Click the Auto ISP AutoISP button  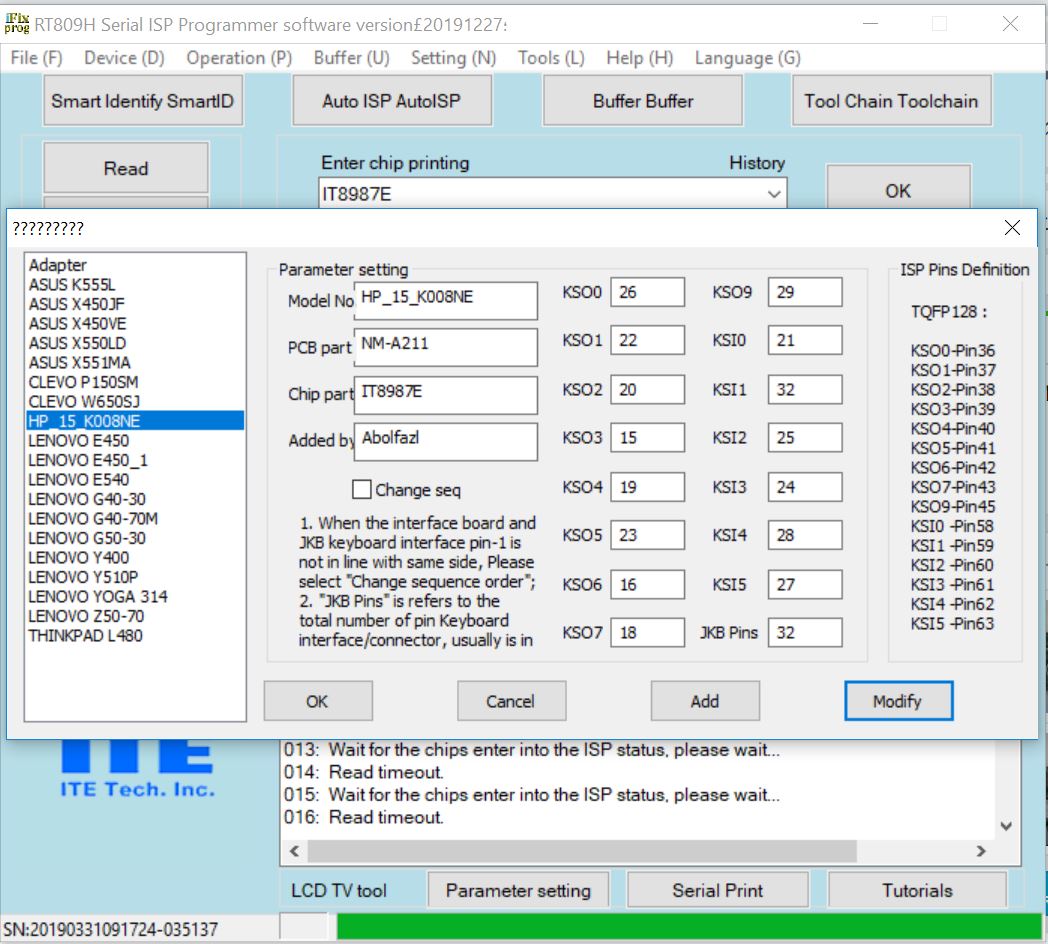tap(392, 101)
